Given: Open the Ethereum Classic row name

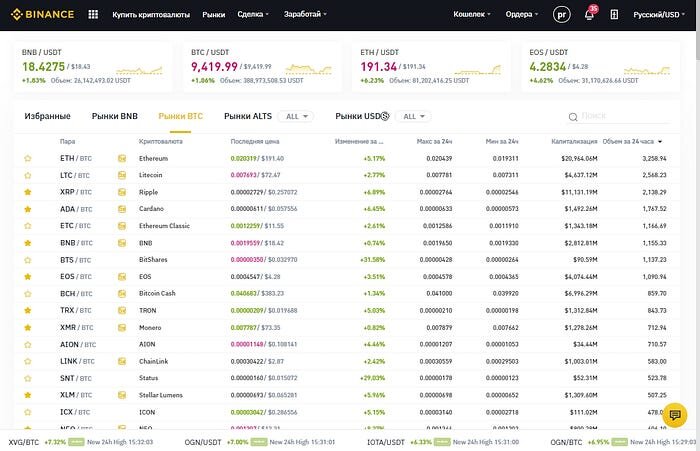Looking at the screenshot, I should click(164, 226).
